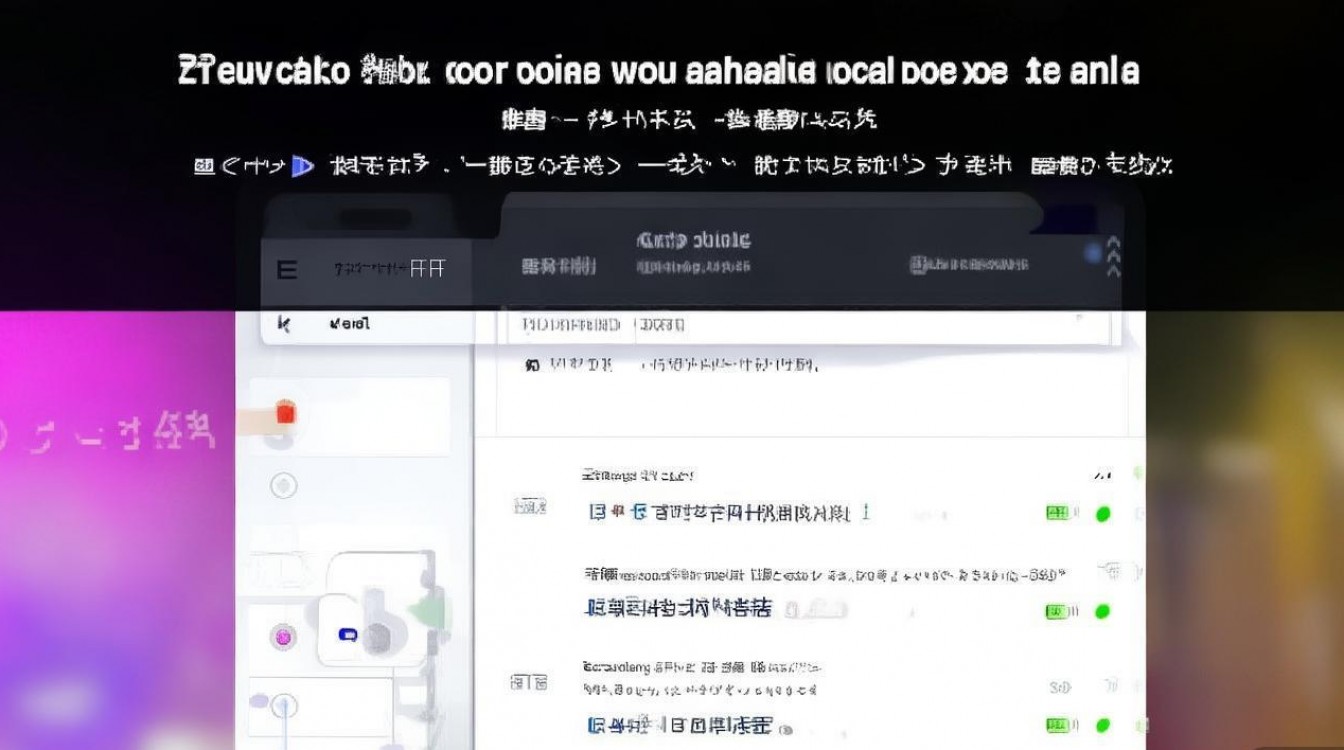Expand the small box icon left of third row
Viewport: 1344px width, 750px height.
point(529,683)
